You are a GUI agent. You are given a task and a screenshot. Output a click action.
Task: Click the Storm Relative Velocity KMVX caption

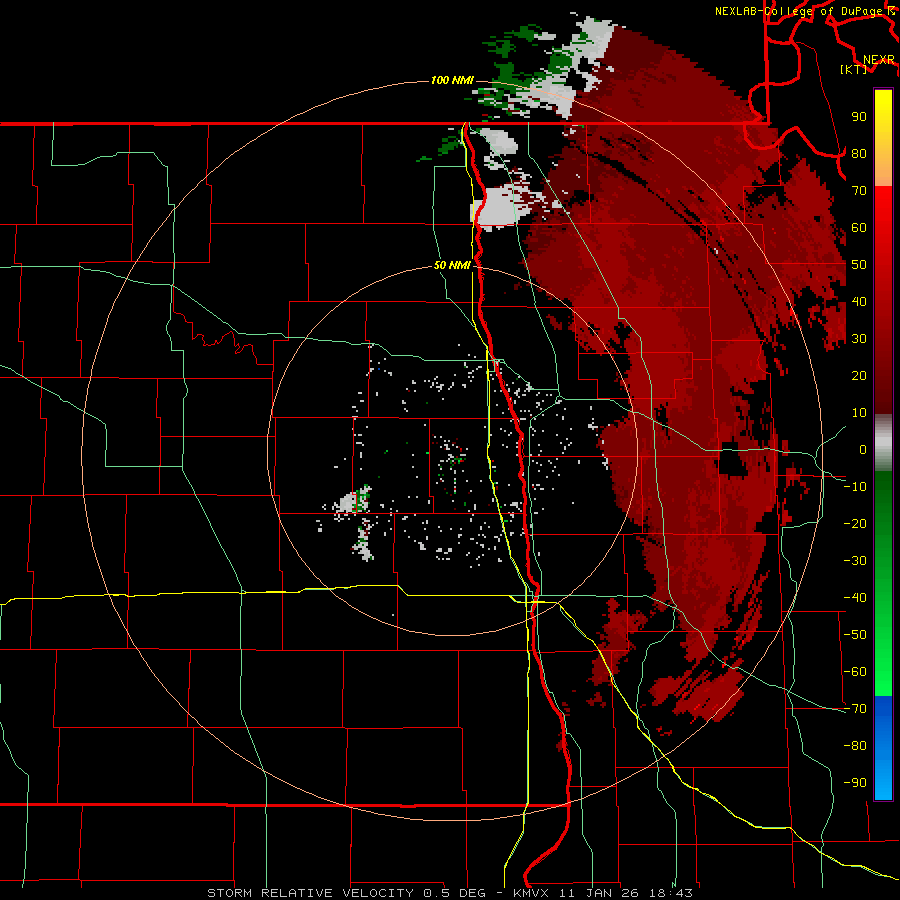click(449, 893)
